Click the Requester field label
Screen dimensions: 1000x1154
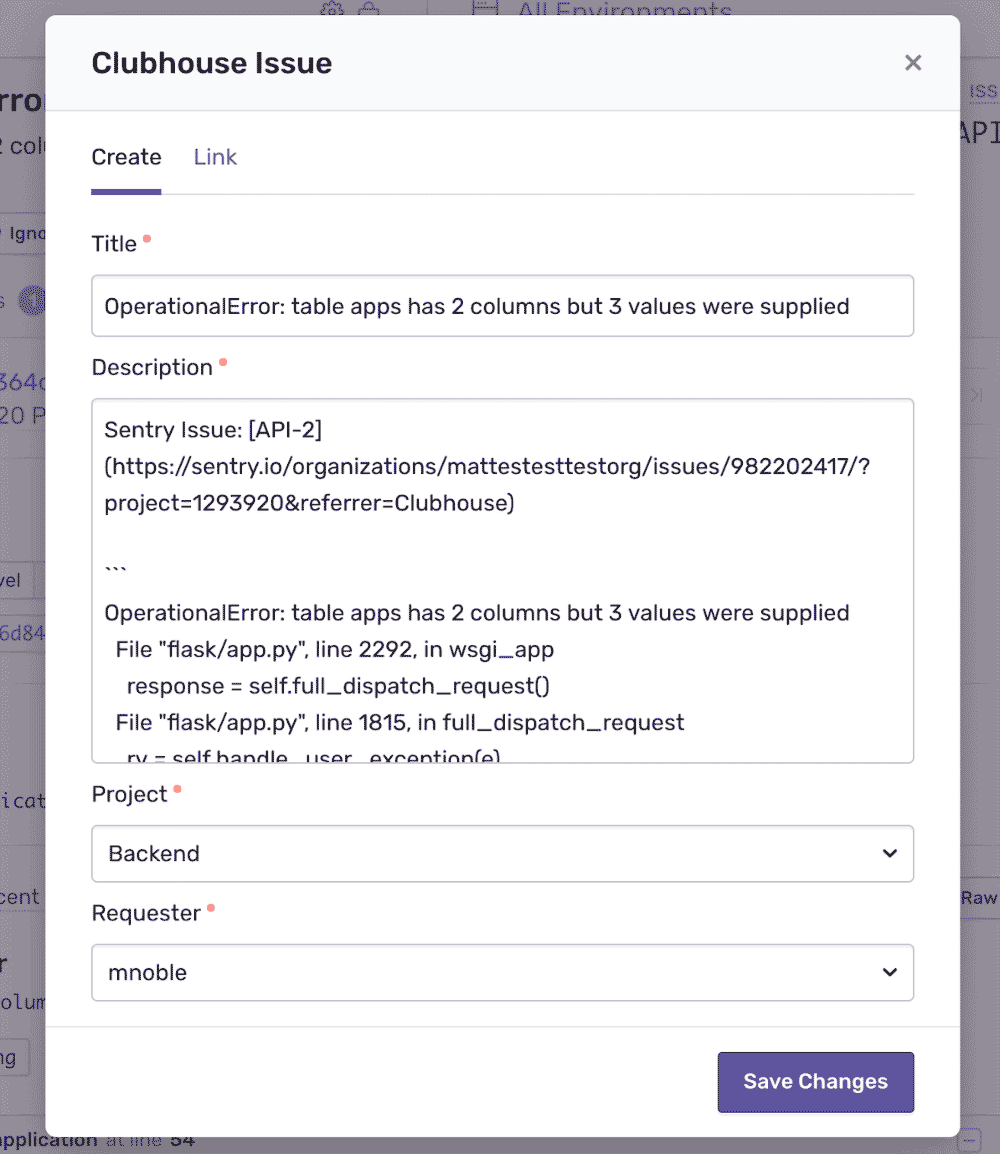tap(146, 913)
